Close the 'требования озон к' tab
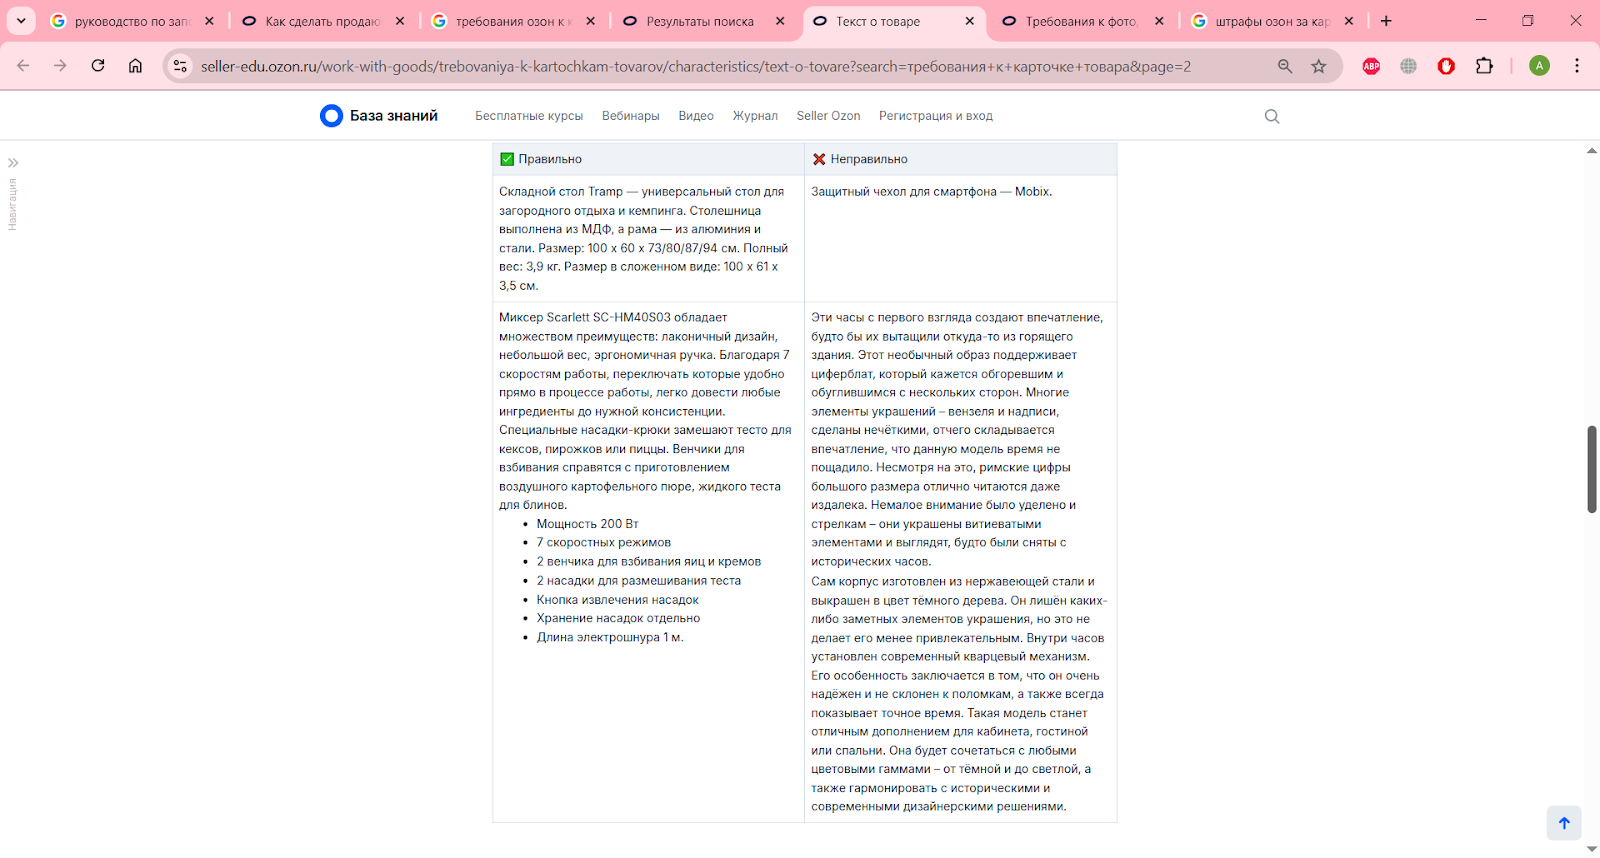This screenshot has width=1600, height=858. (x=590, y=21)
